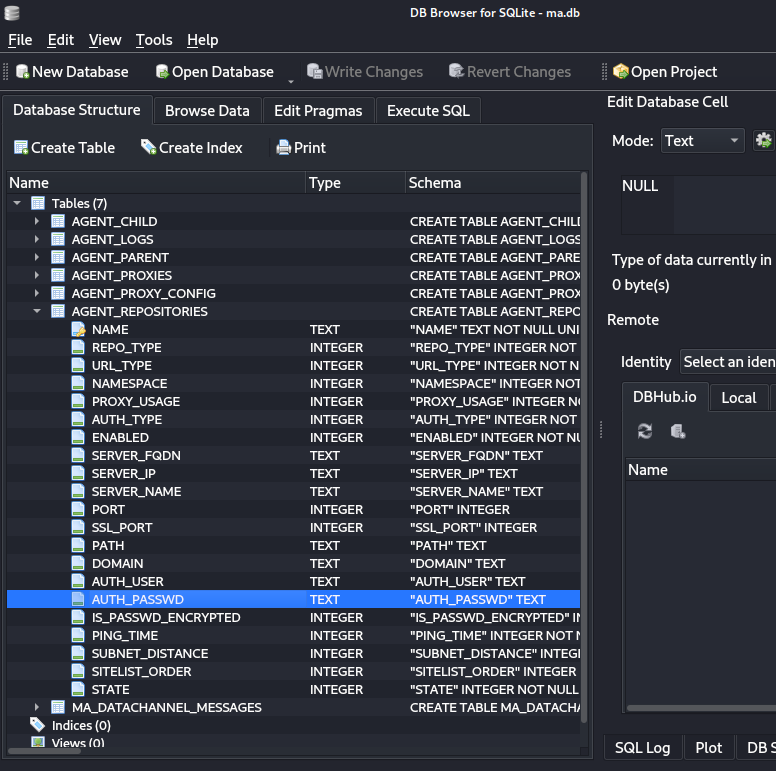Screen dimensions: 776x771
Task: Select the SITELIST_ORDER field row
Action: click(293, 672)
